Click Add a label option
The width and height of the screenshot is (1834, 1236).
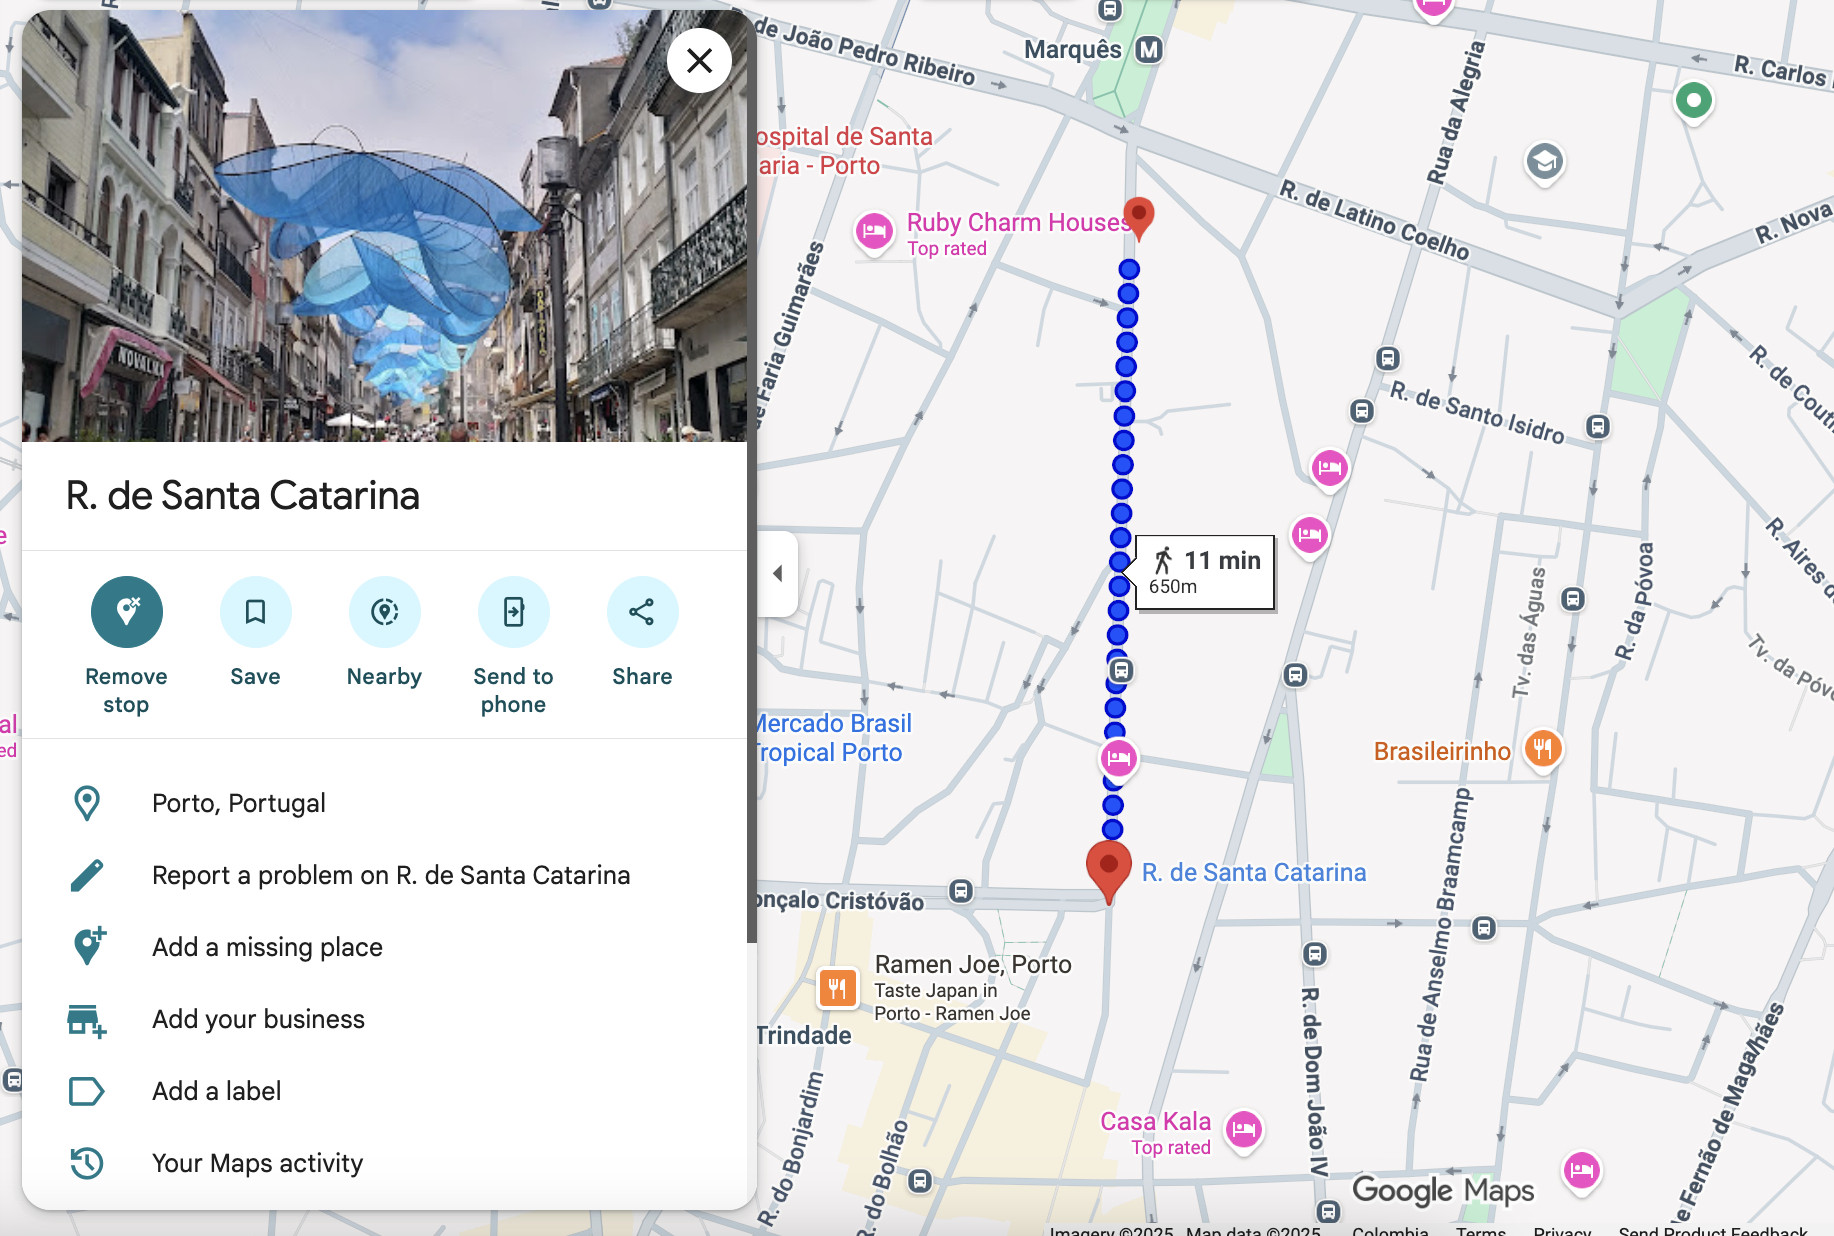click(216, 1091)
